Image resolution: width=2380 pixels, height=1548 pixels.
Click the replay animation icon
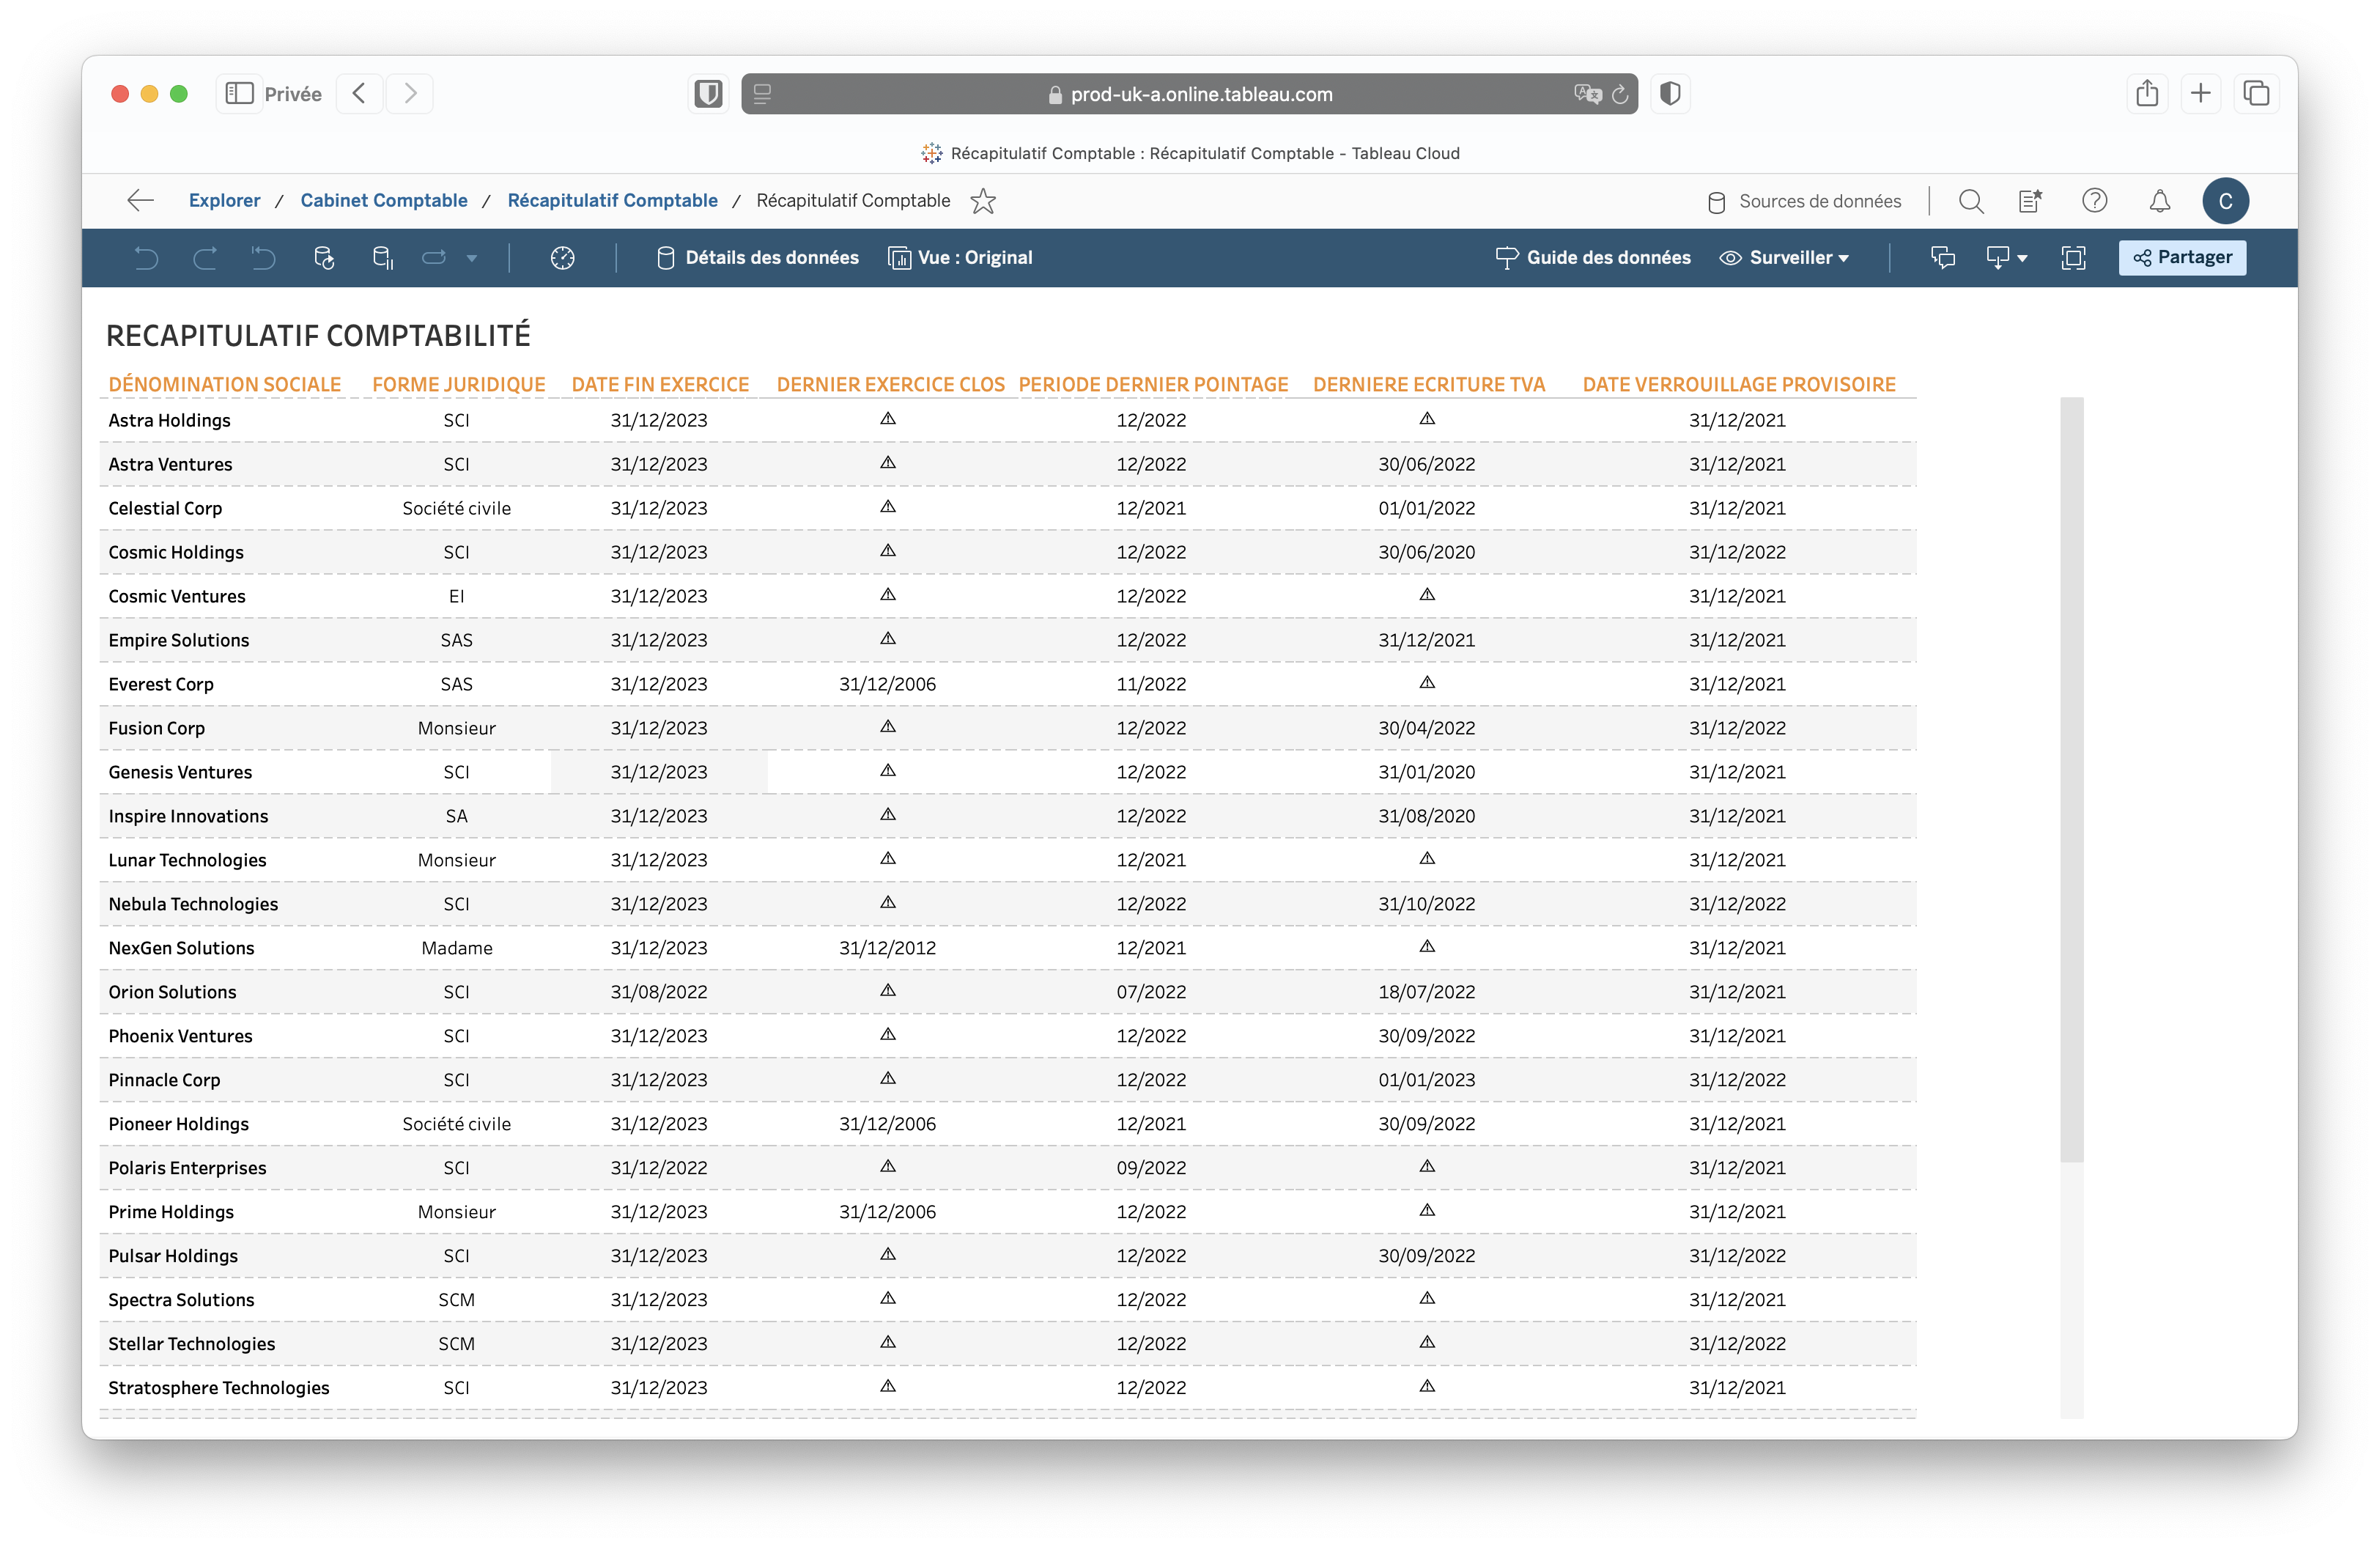point(433,258)
